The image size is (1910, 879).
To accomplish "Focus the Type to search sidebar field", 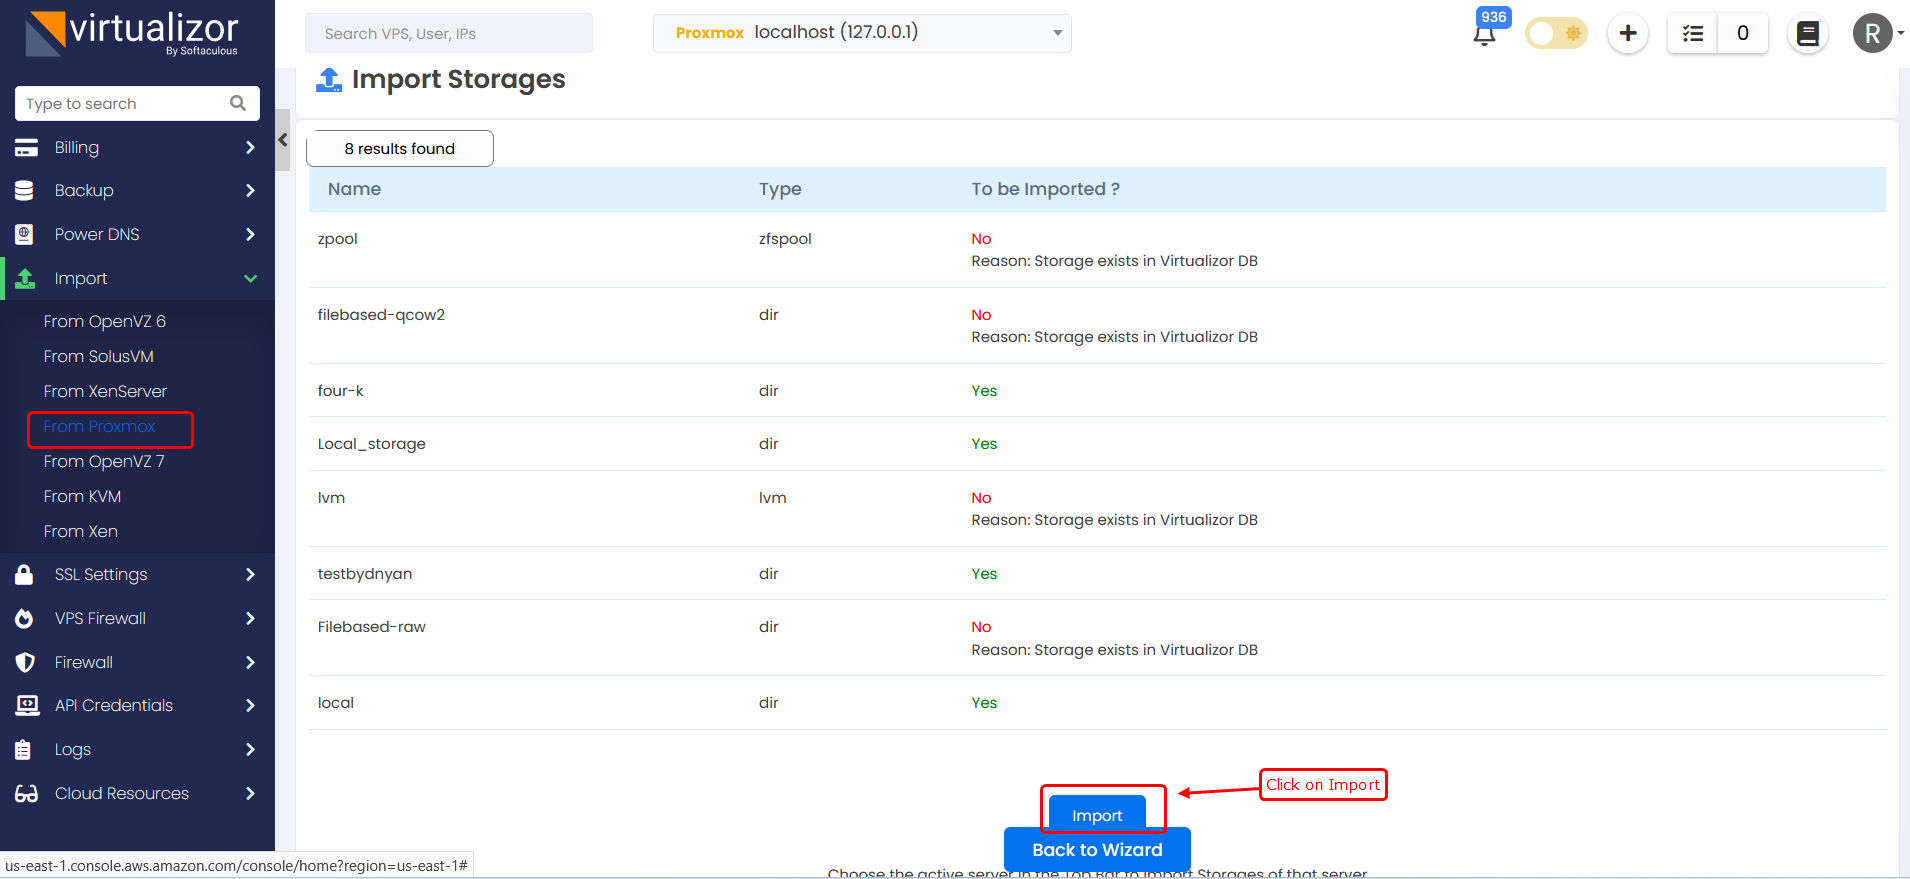I will (x=137, y=103).
